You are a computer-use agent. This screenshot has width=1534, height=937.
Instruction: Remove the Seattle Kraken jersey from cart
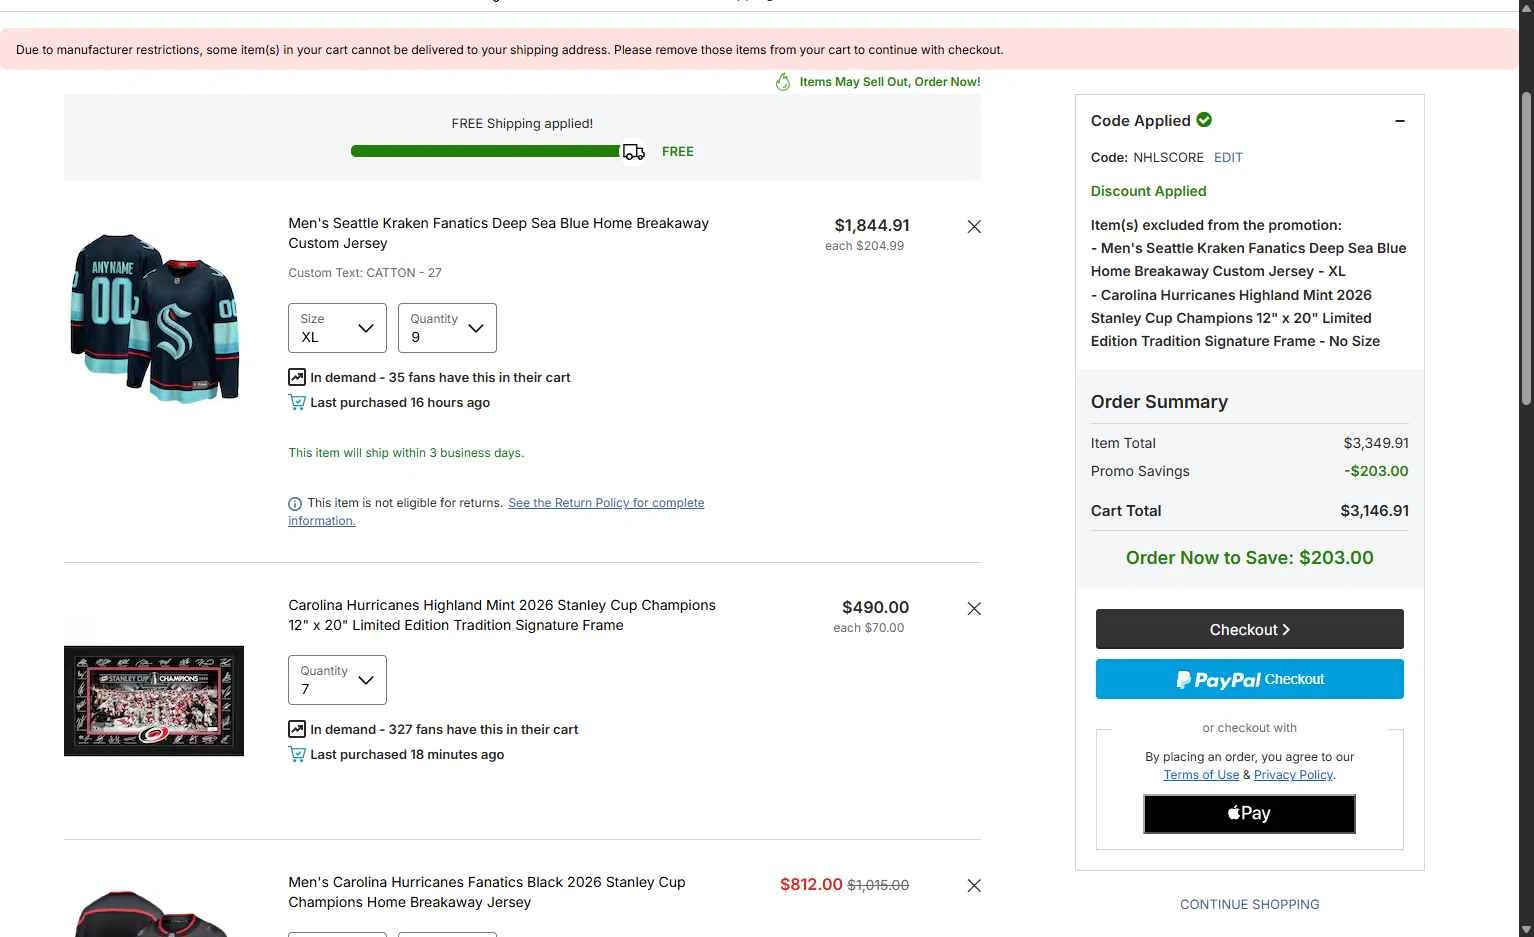point(974,227)
